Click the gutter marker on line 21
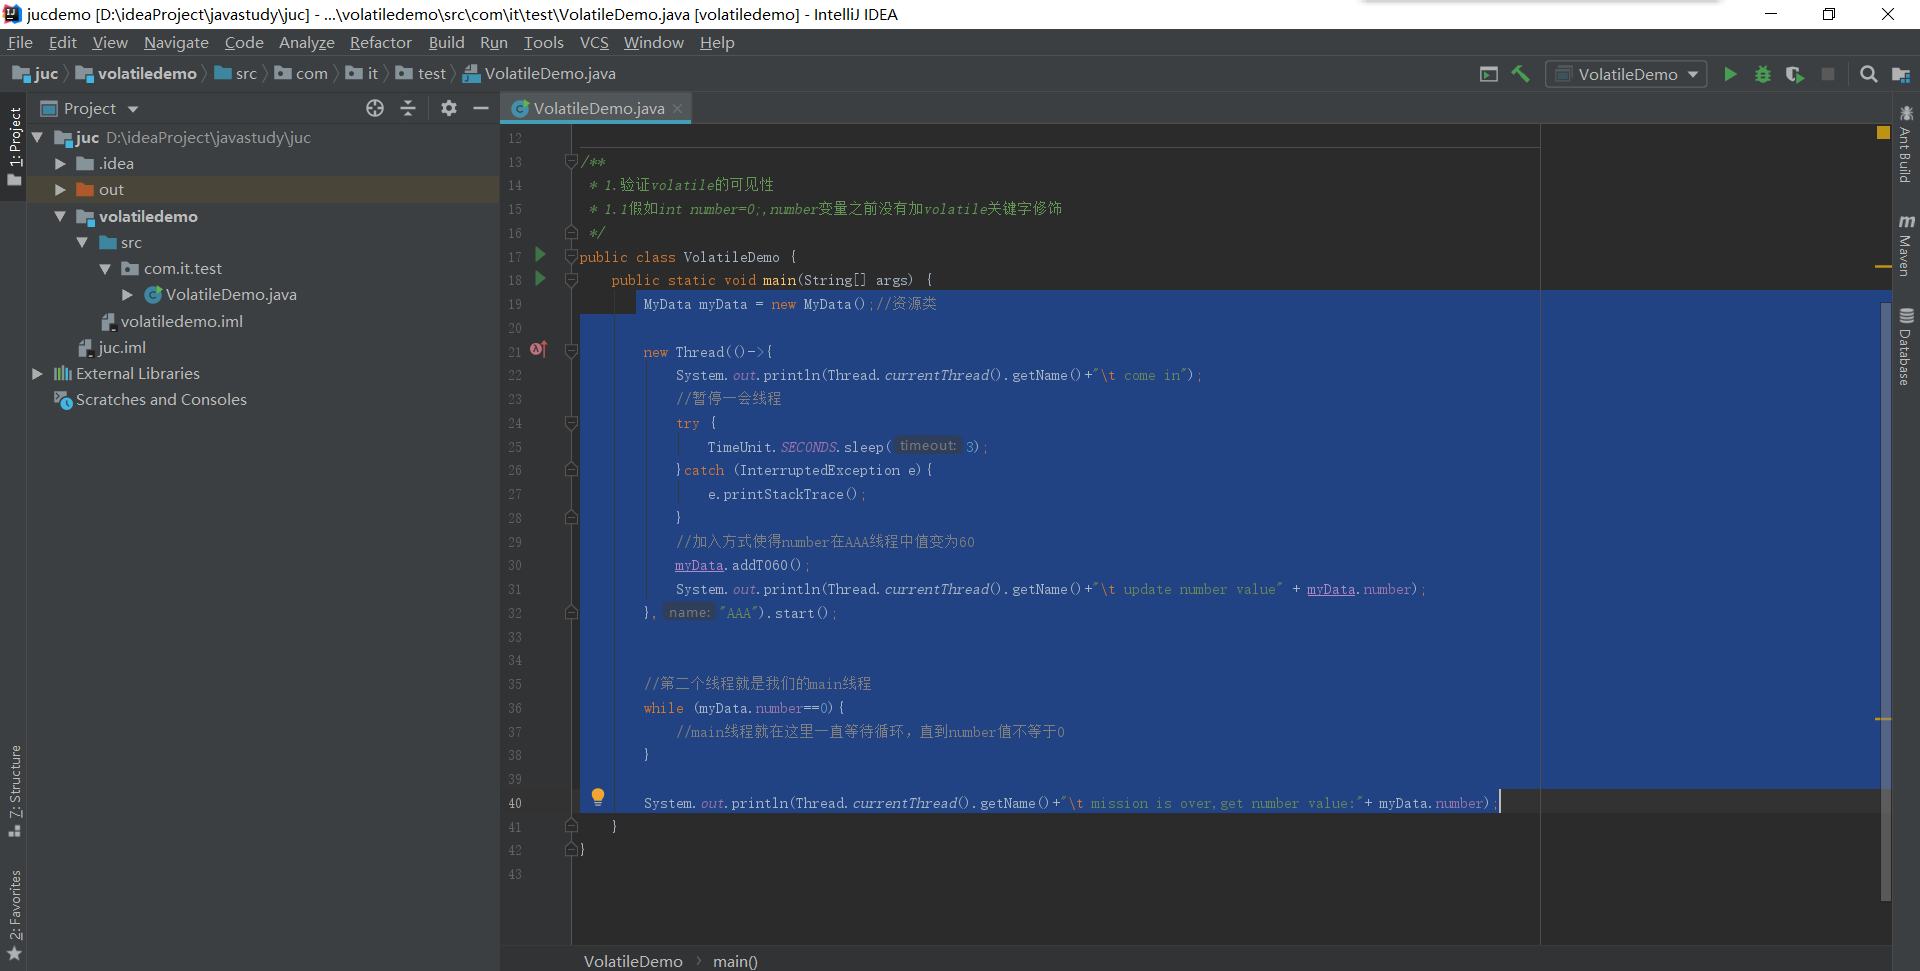This screenshot has height=971, width=1920. point(539,349)
